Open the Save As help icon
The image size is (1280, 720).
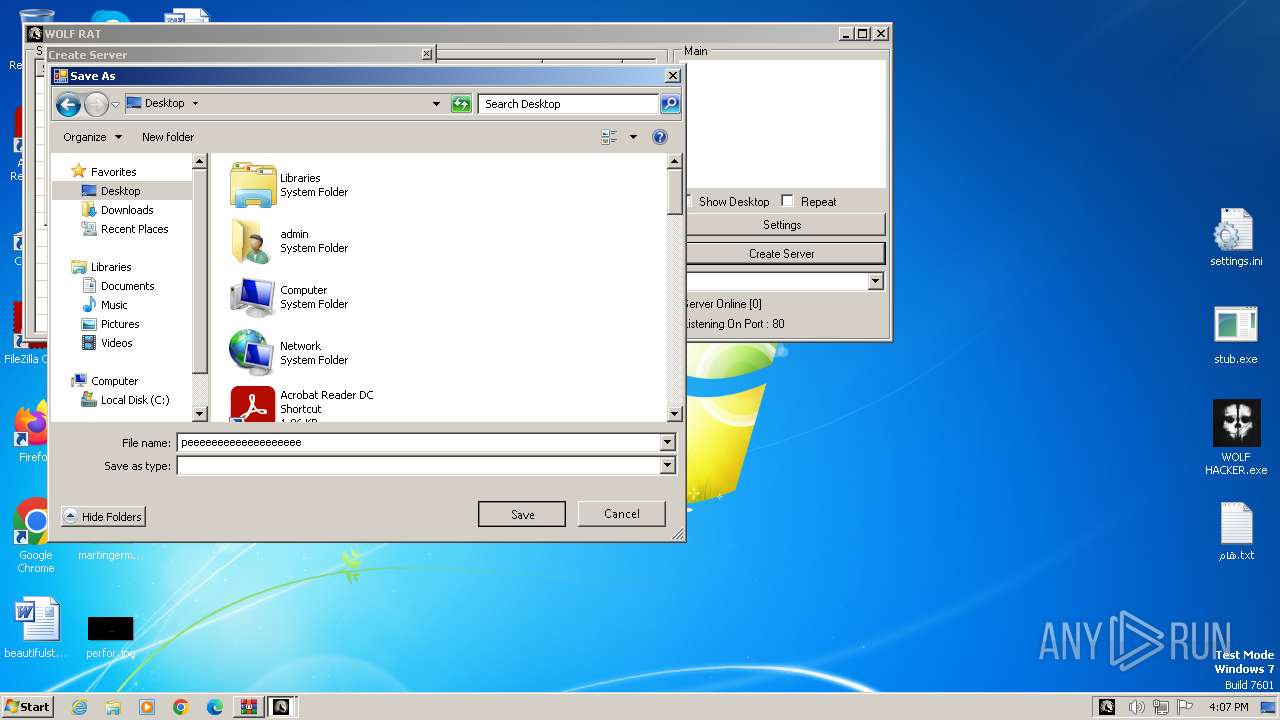[x=659, y=137]
